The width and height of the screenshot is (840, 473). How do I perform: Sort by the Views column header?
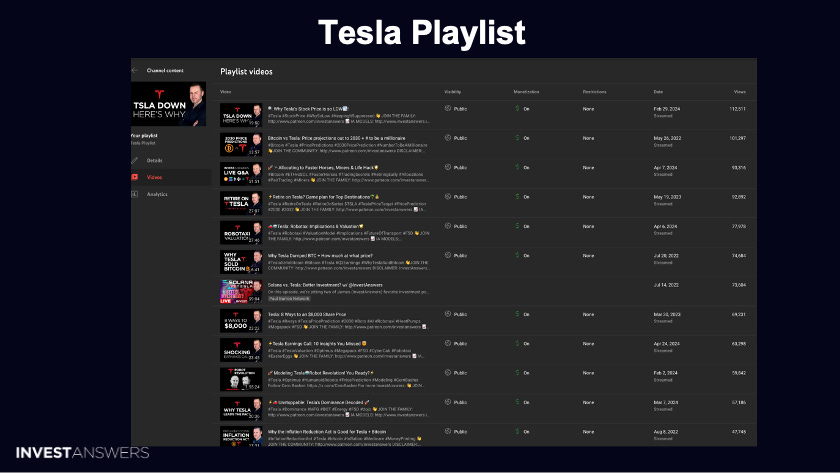pyautogui.click(x=740, y=92)
